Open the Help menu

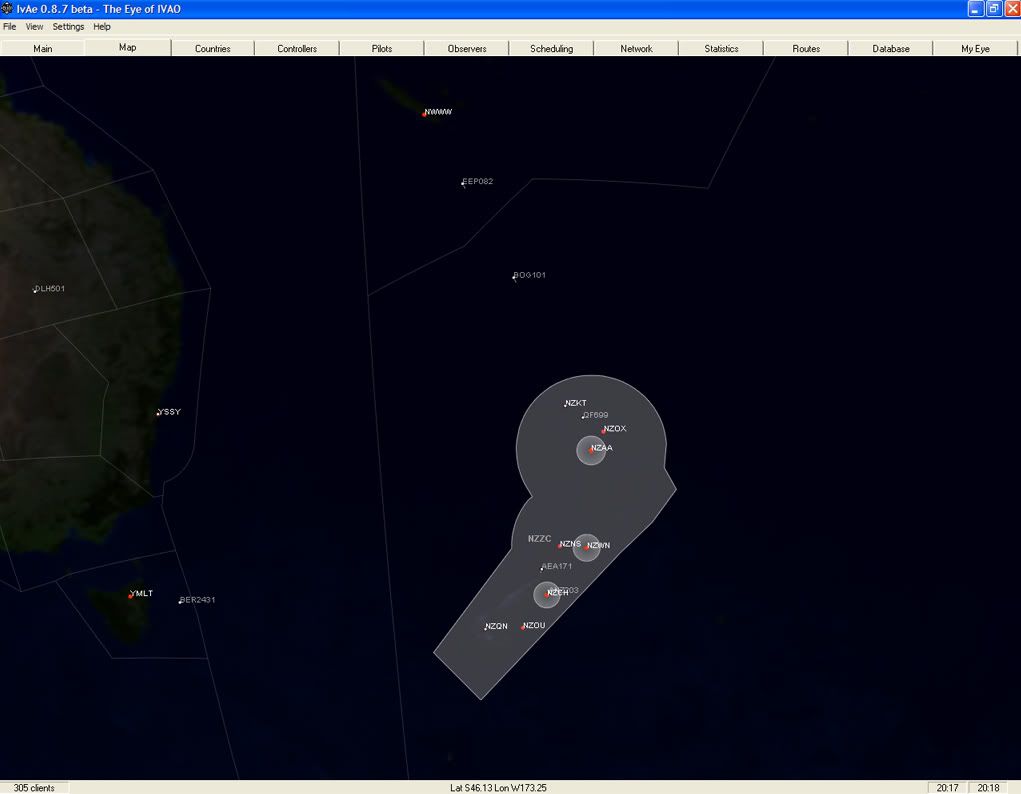click(x=102, y=27)
